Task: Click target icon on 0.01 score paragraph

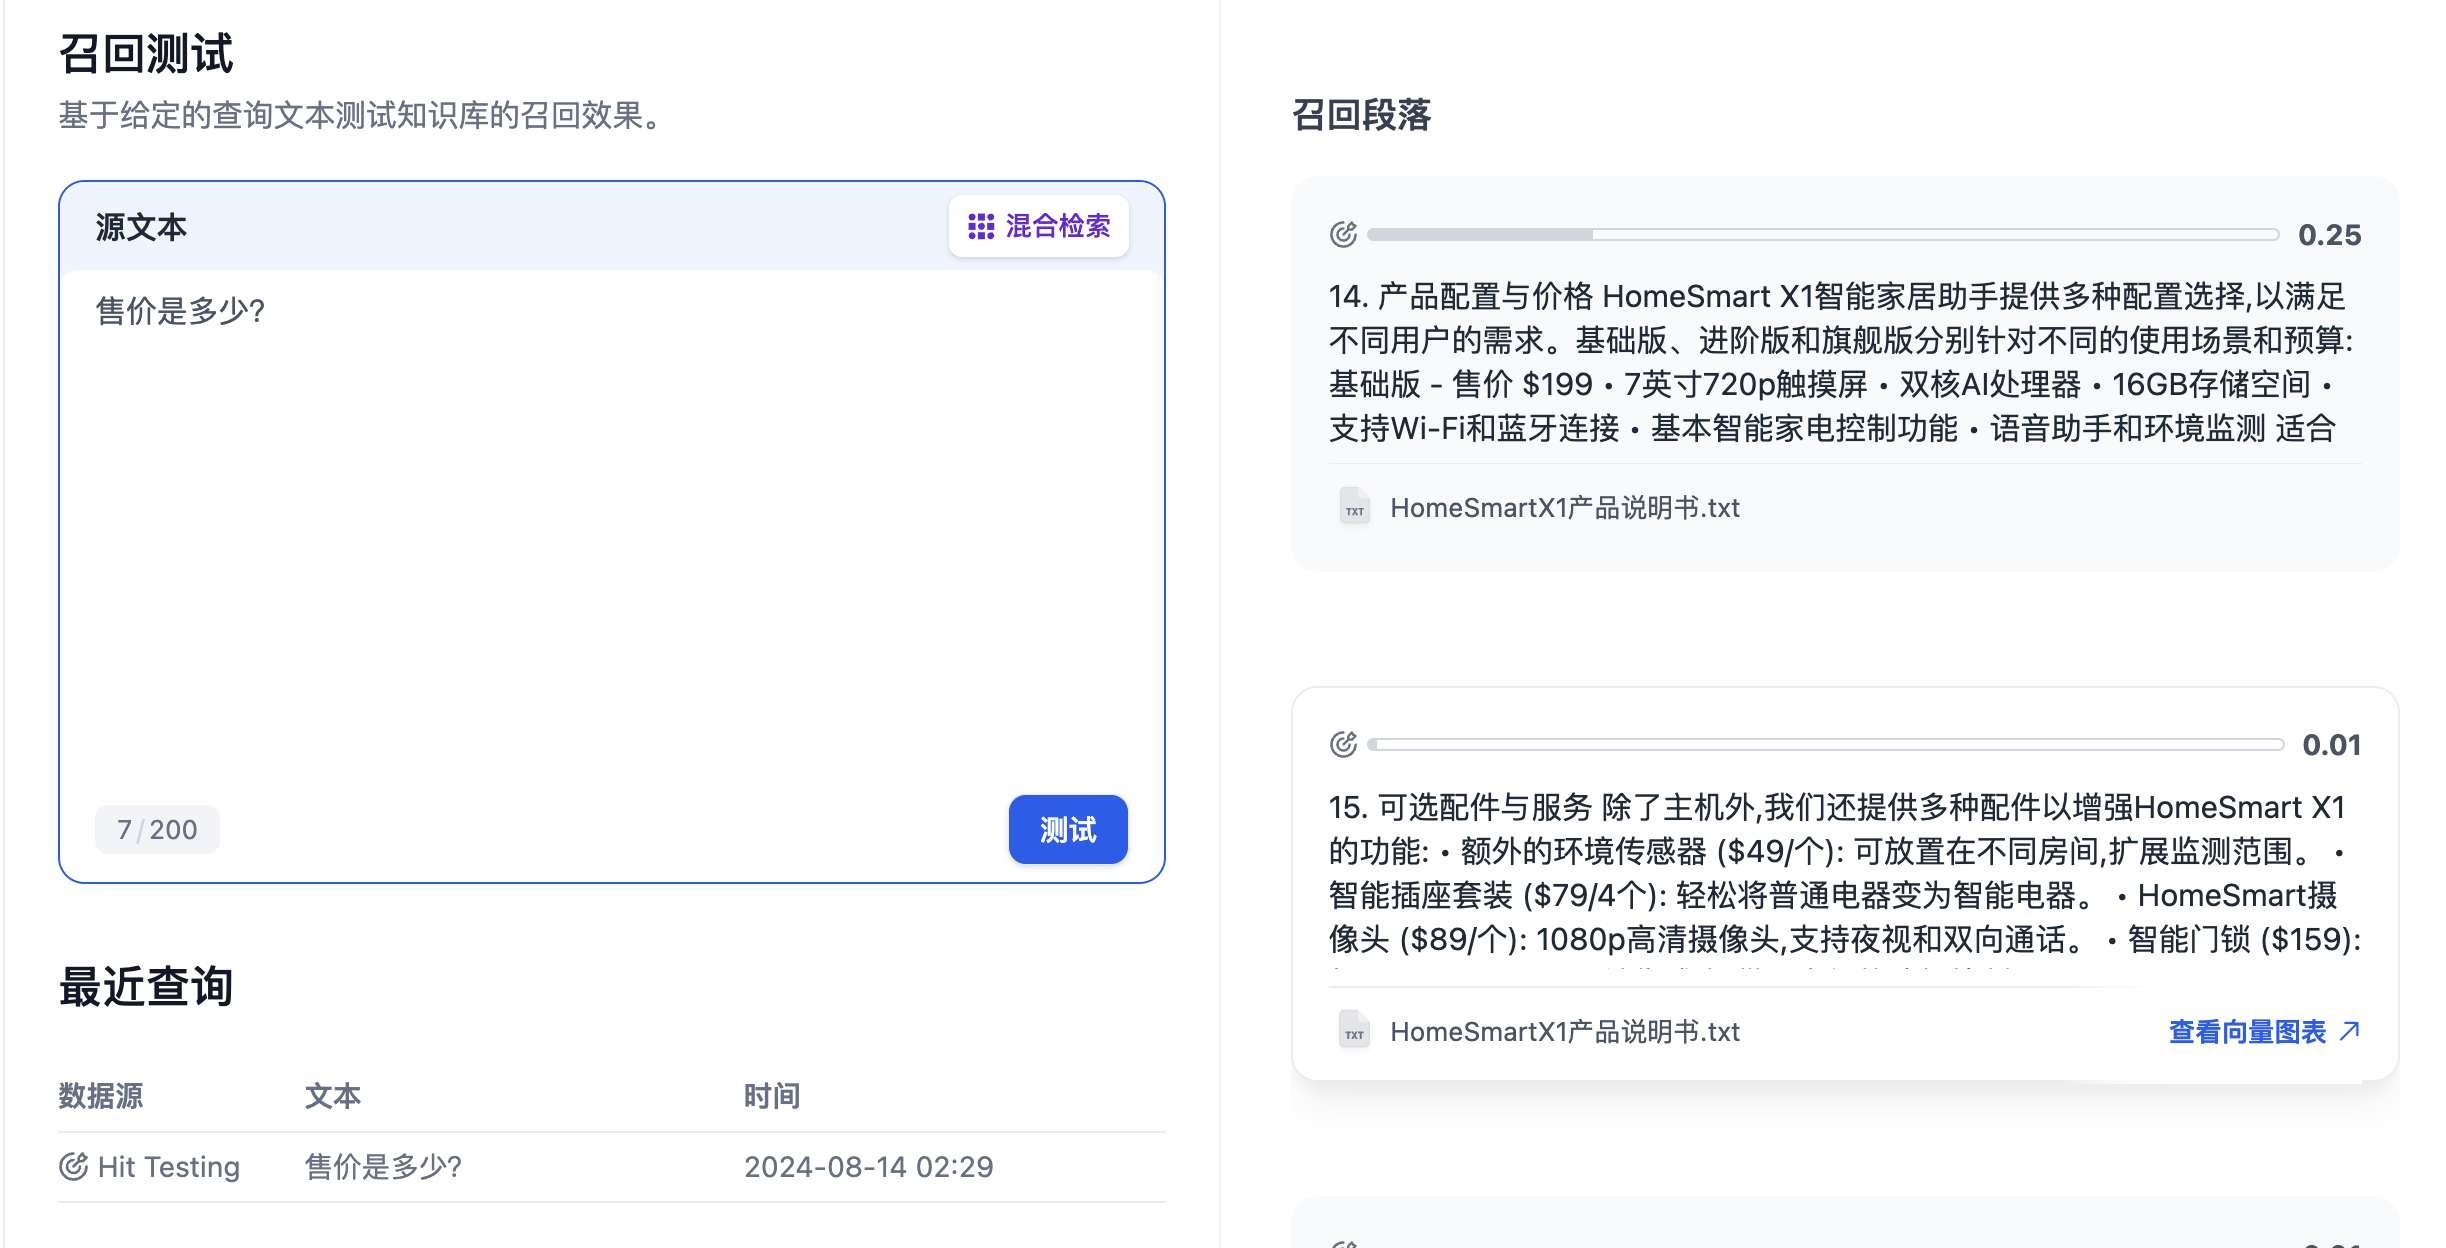Action: coord(1343,745)
